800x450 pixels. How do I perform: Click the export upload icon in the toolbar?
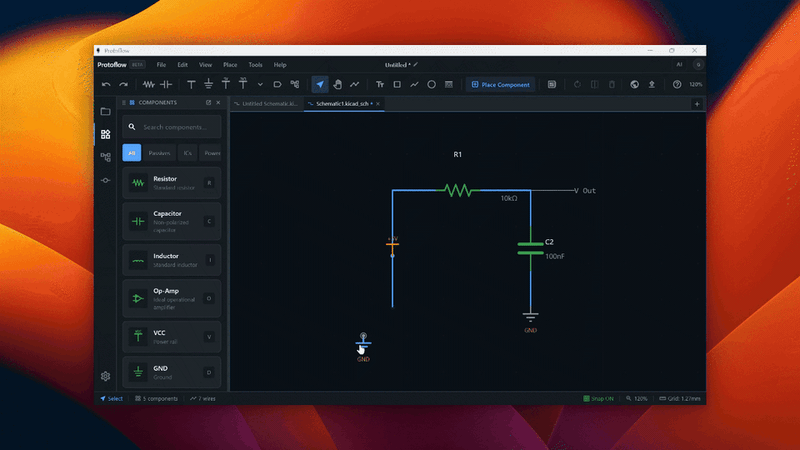pyautogui.click(x=652, y=85)
